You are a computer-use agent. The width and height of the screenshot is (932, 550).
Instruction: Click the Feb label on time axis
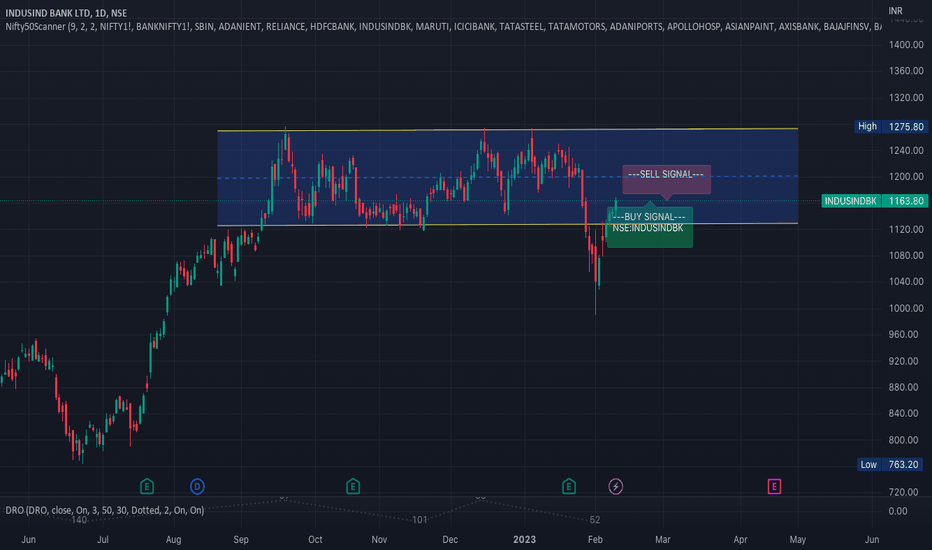[595, 539]
